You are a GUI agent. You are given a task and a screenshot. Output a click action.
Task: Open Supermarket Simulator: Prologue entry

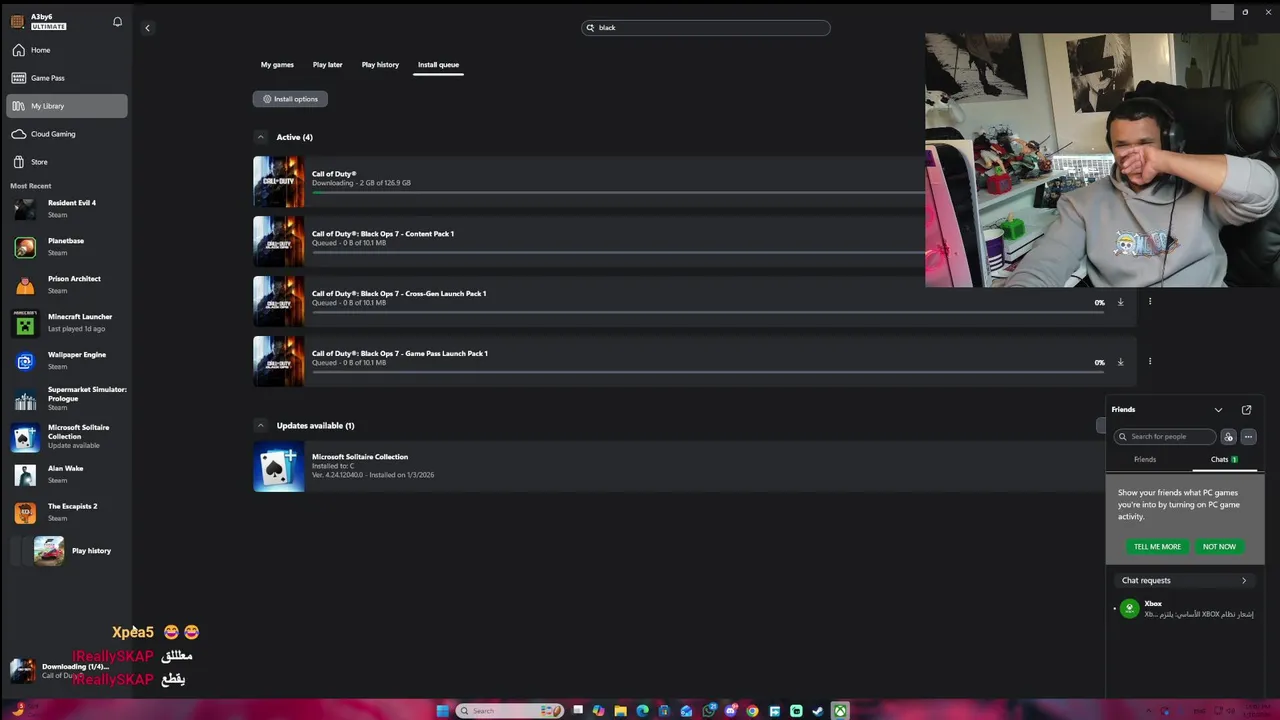[66, 399]
